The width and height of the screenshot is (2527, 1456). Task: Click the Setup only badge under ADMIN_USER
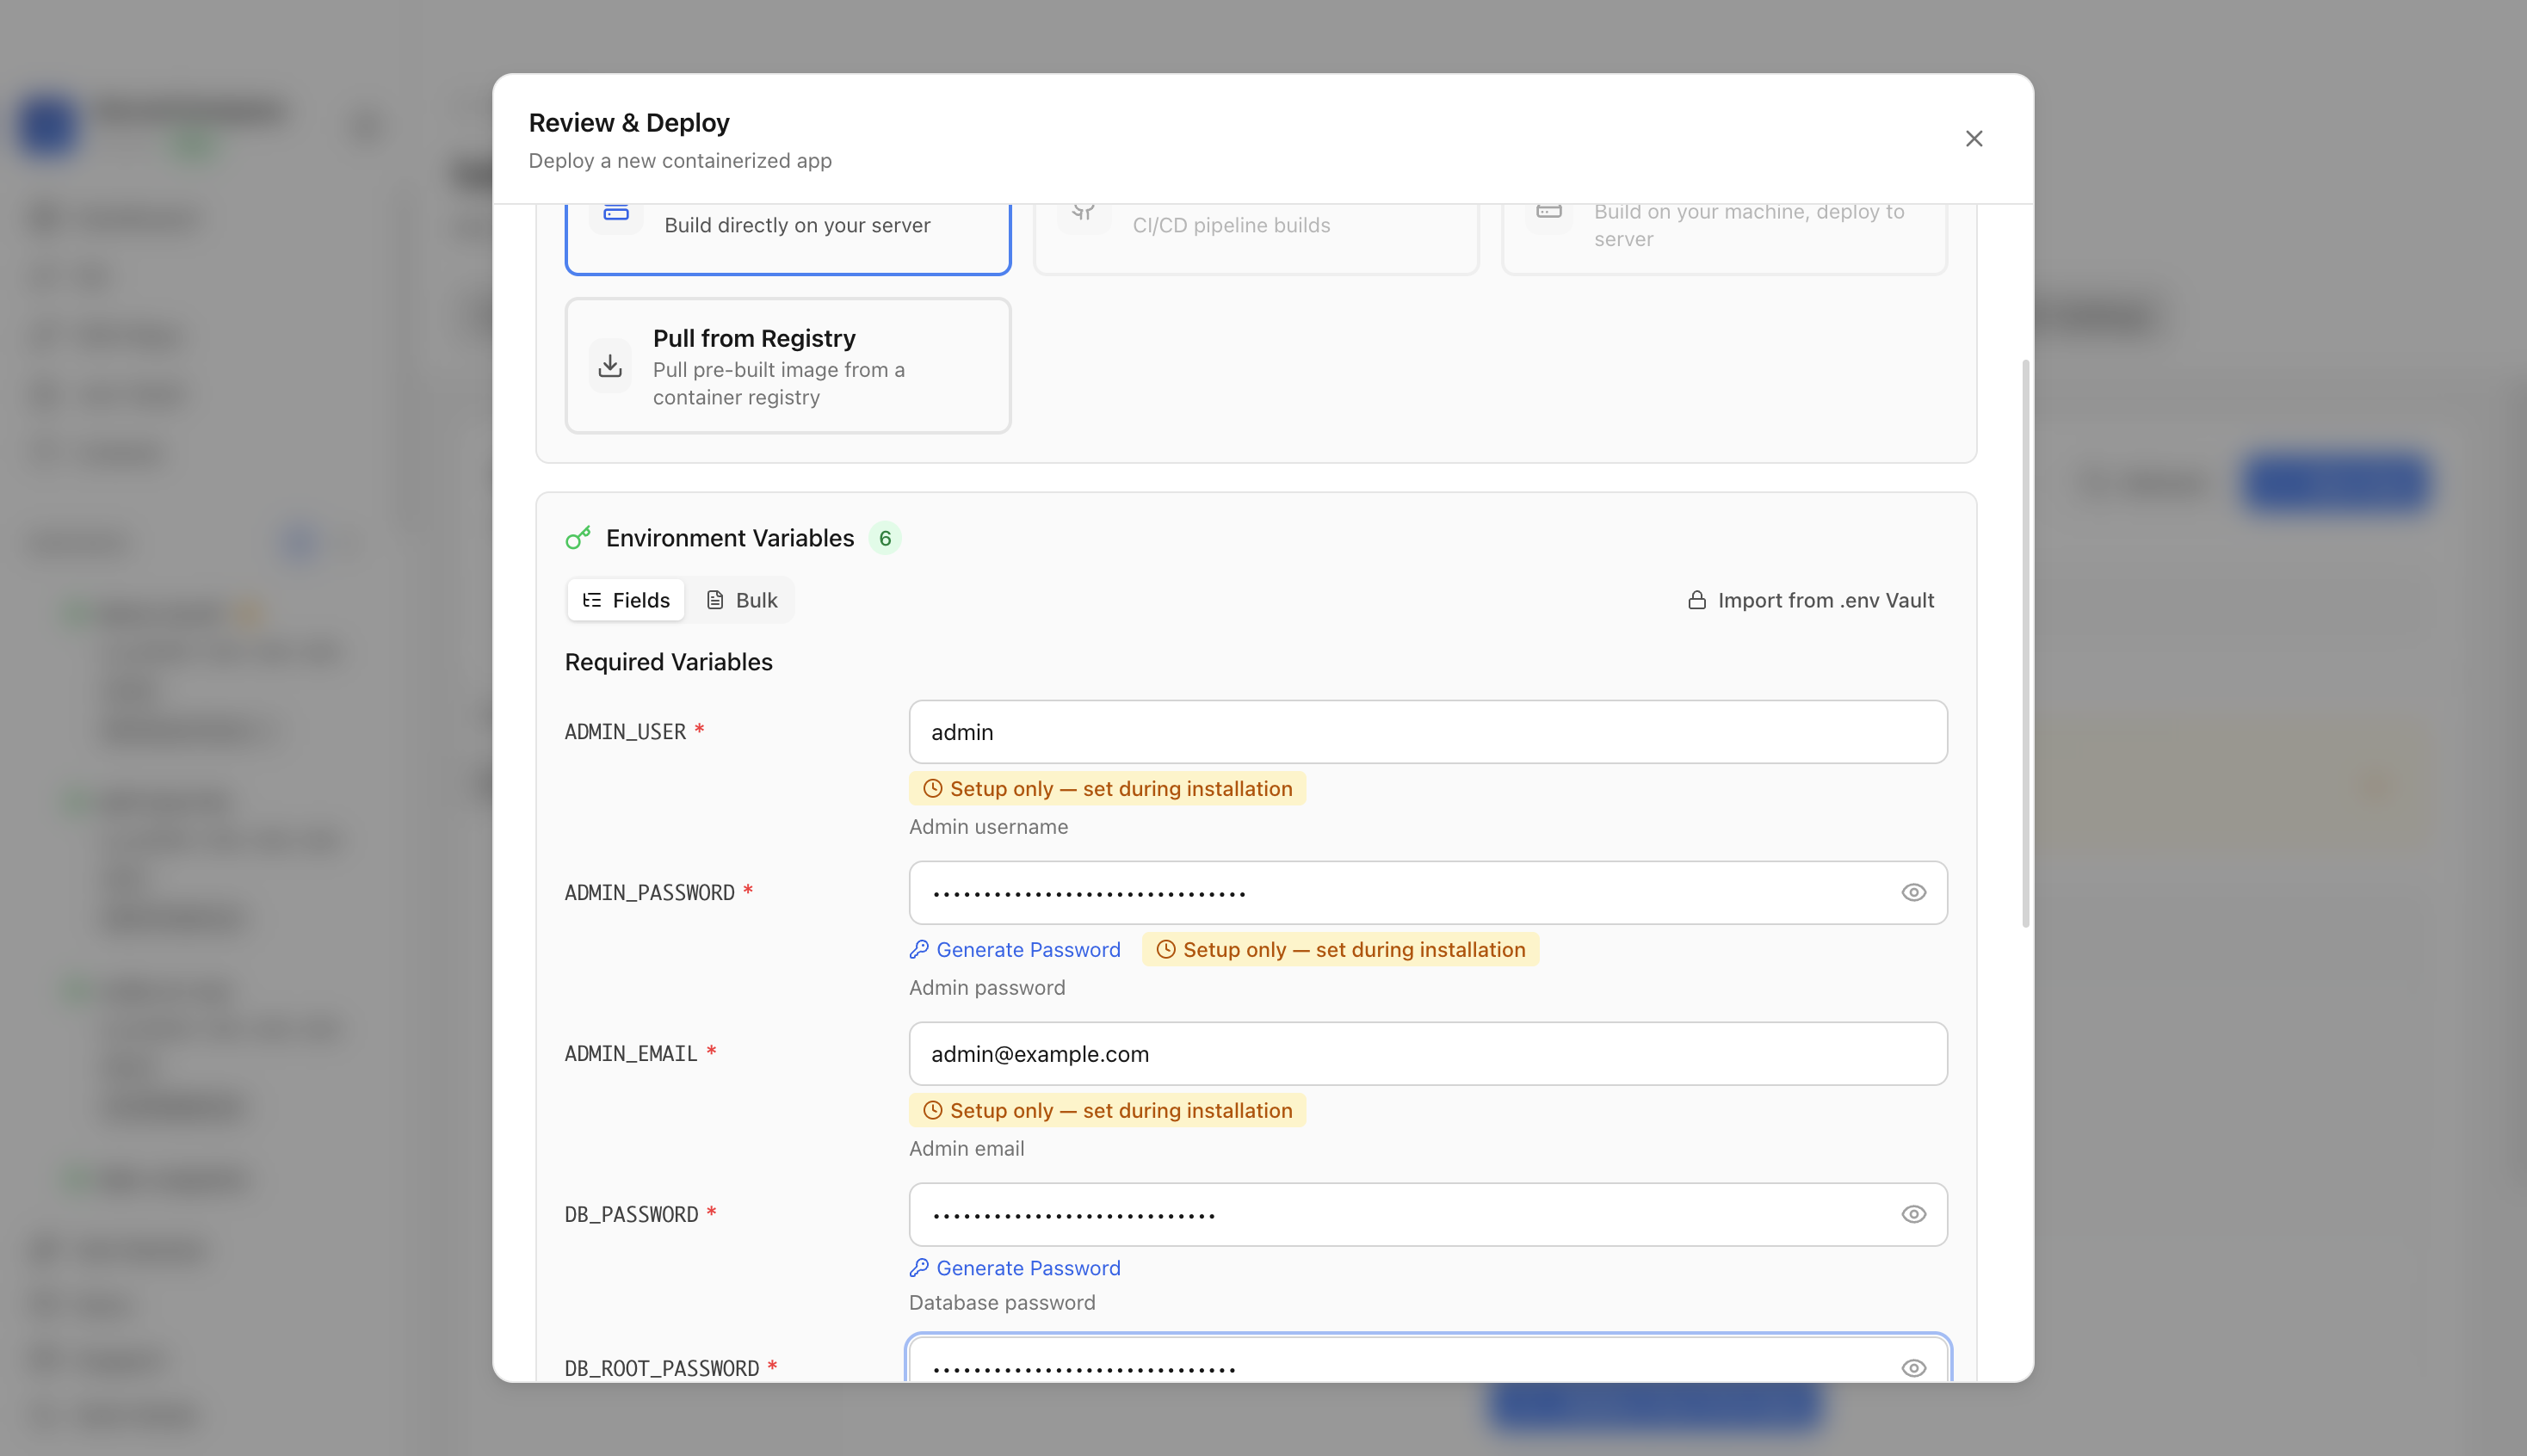coord(1107,789)
